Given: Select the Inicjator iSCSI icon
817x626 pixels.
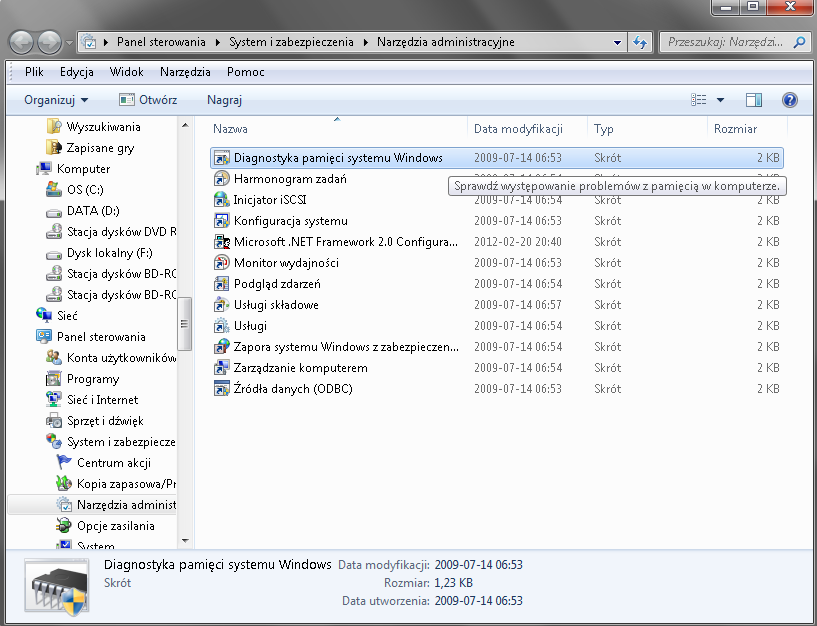Looking at the screenshot, I should (x=223, y=200).
